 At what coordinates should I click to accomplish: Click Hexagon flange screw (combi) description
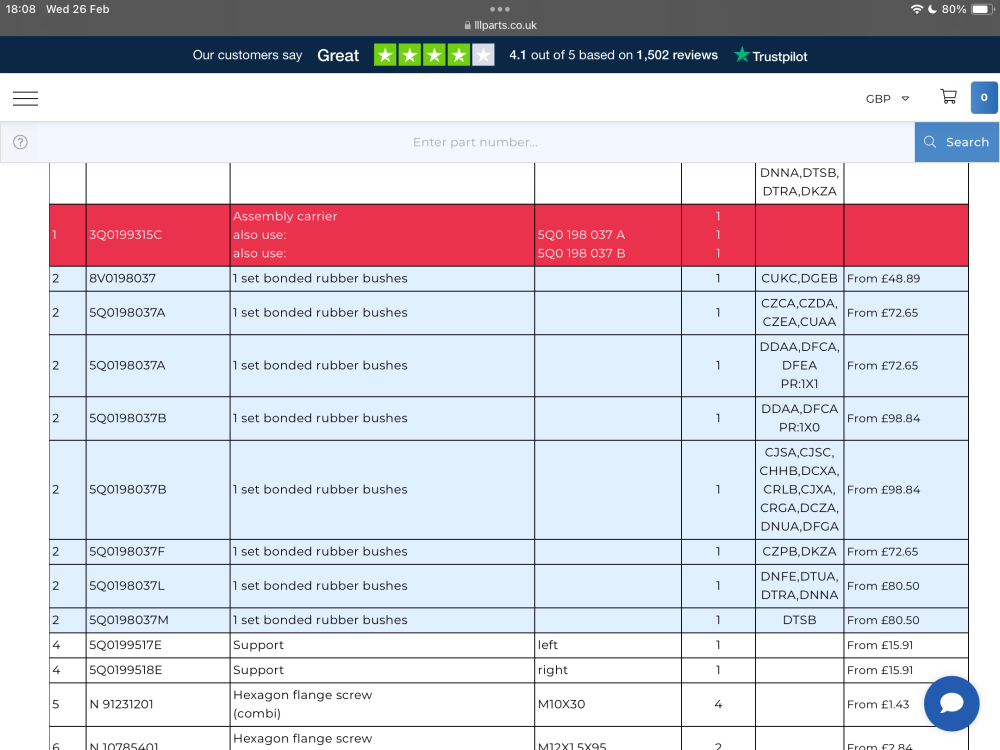[302, 704]
